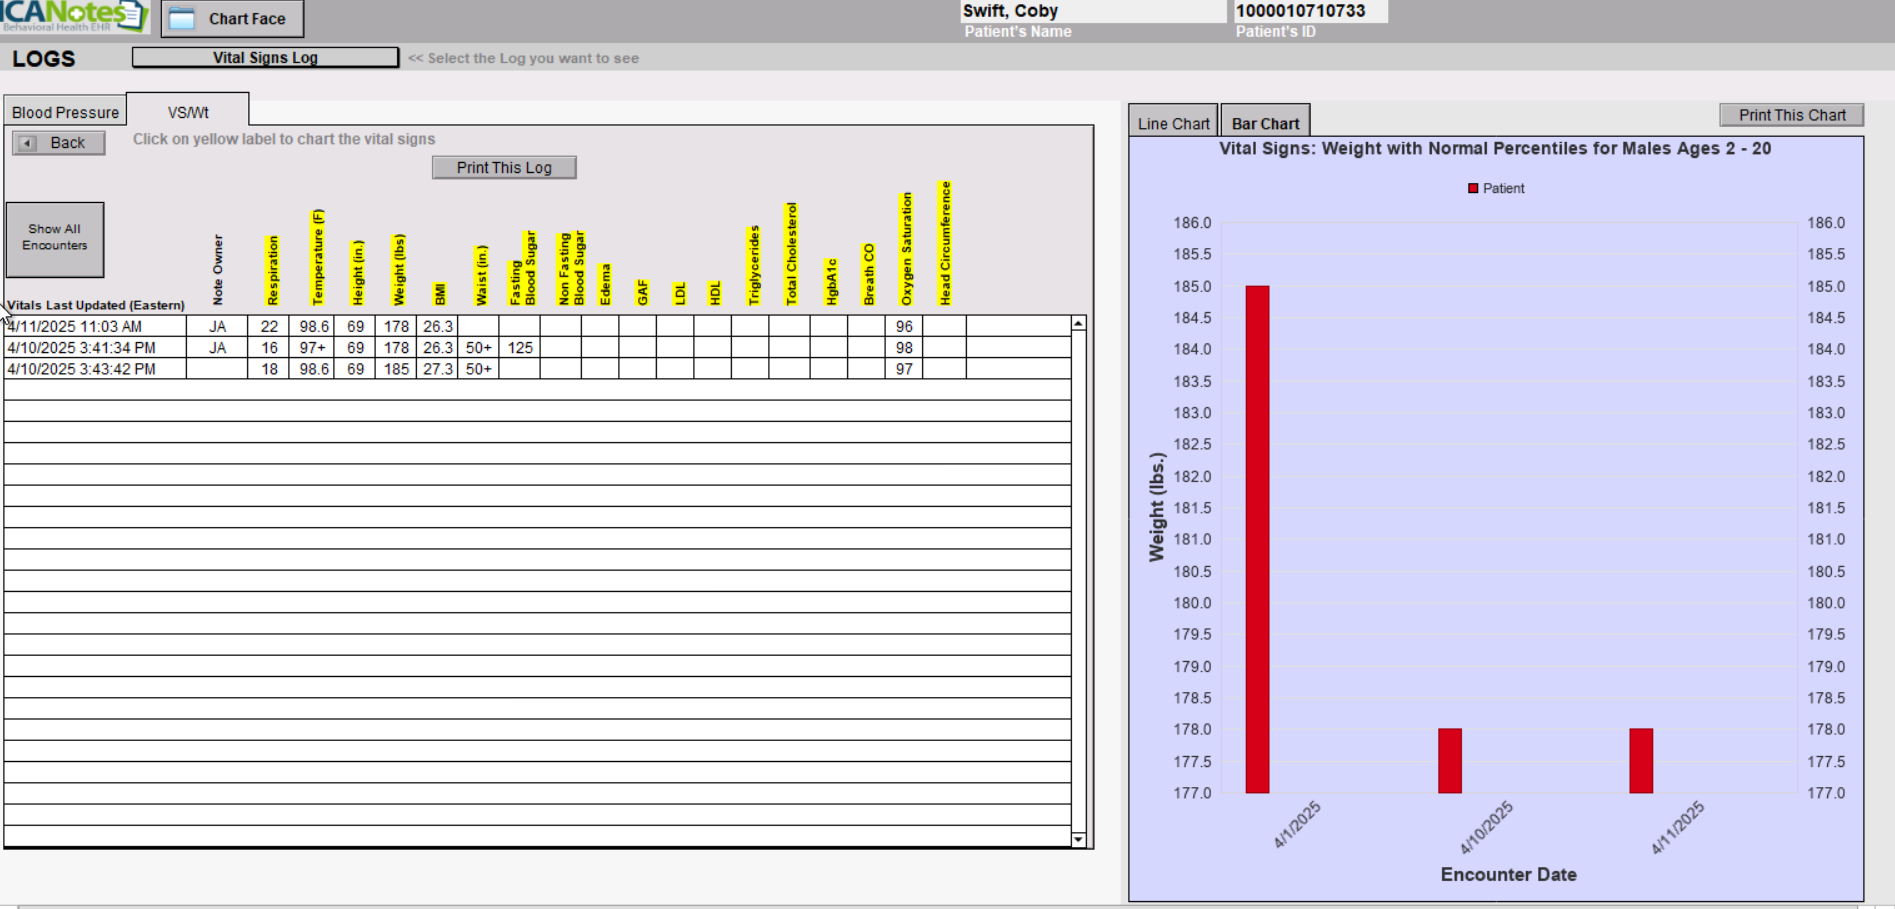Select the Bar Chart tab
1895x909 pixels.
point(1265,123)
